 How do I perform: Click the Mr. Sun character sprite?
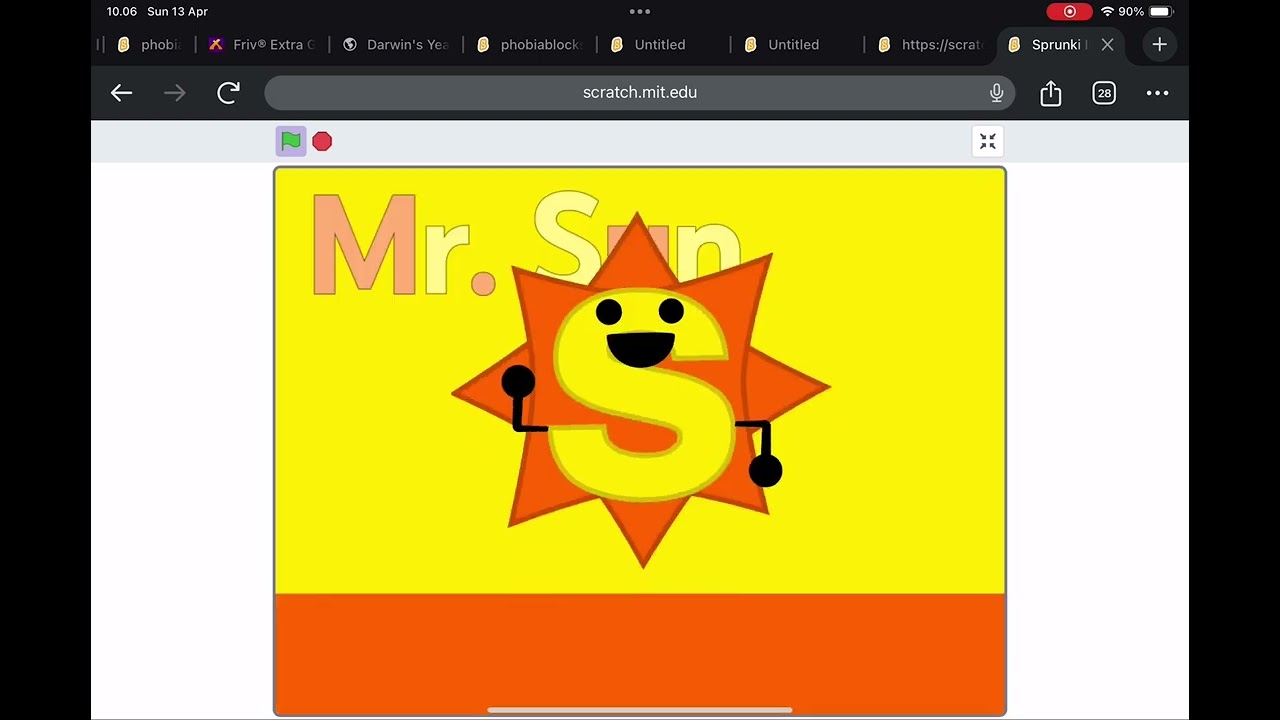click(640, 390)
